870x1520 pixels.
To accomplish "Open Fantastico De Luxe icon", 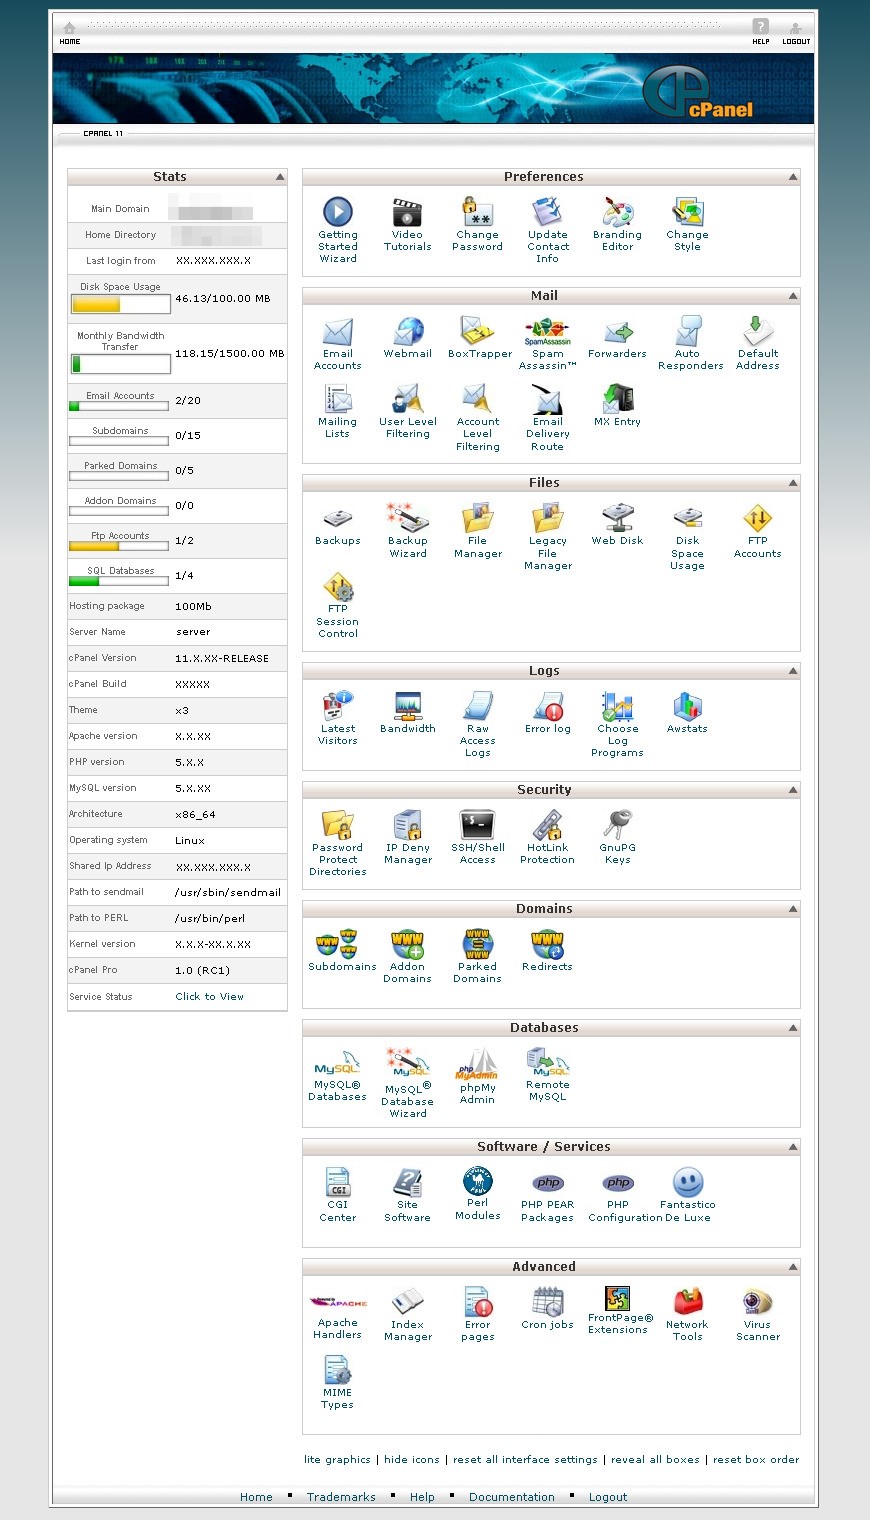I will coord(687,1183).
